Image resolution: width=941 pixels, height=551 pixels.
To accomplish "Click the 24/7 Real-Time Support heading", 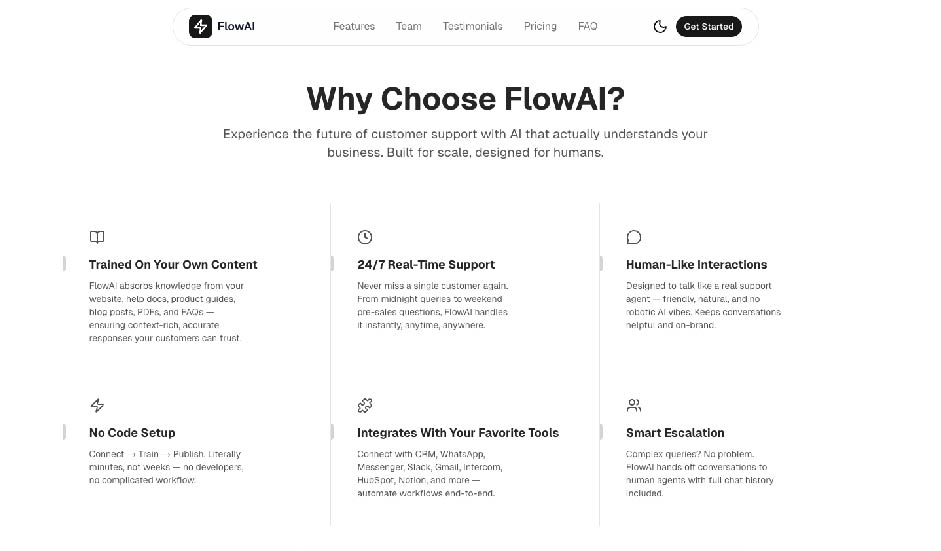I will pos(426,265).
